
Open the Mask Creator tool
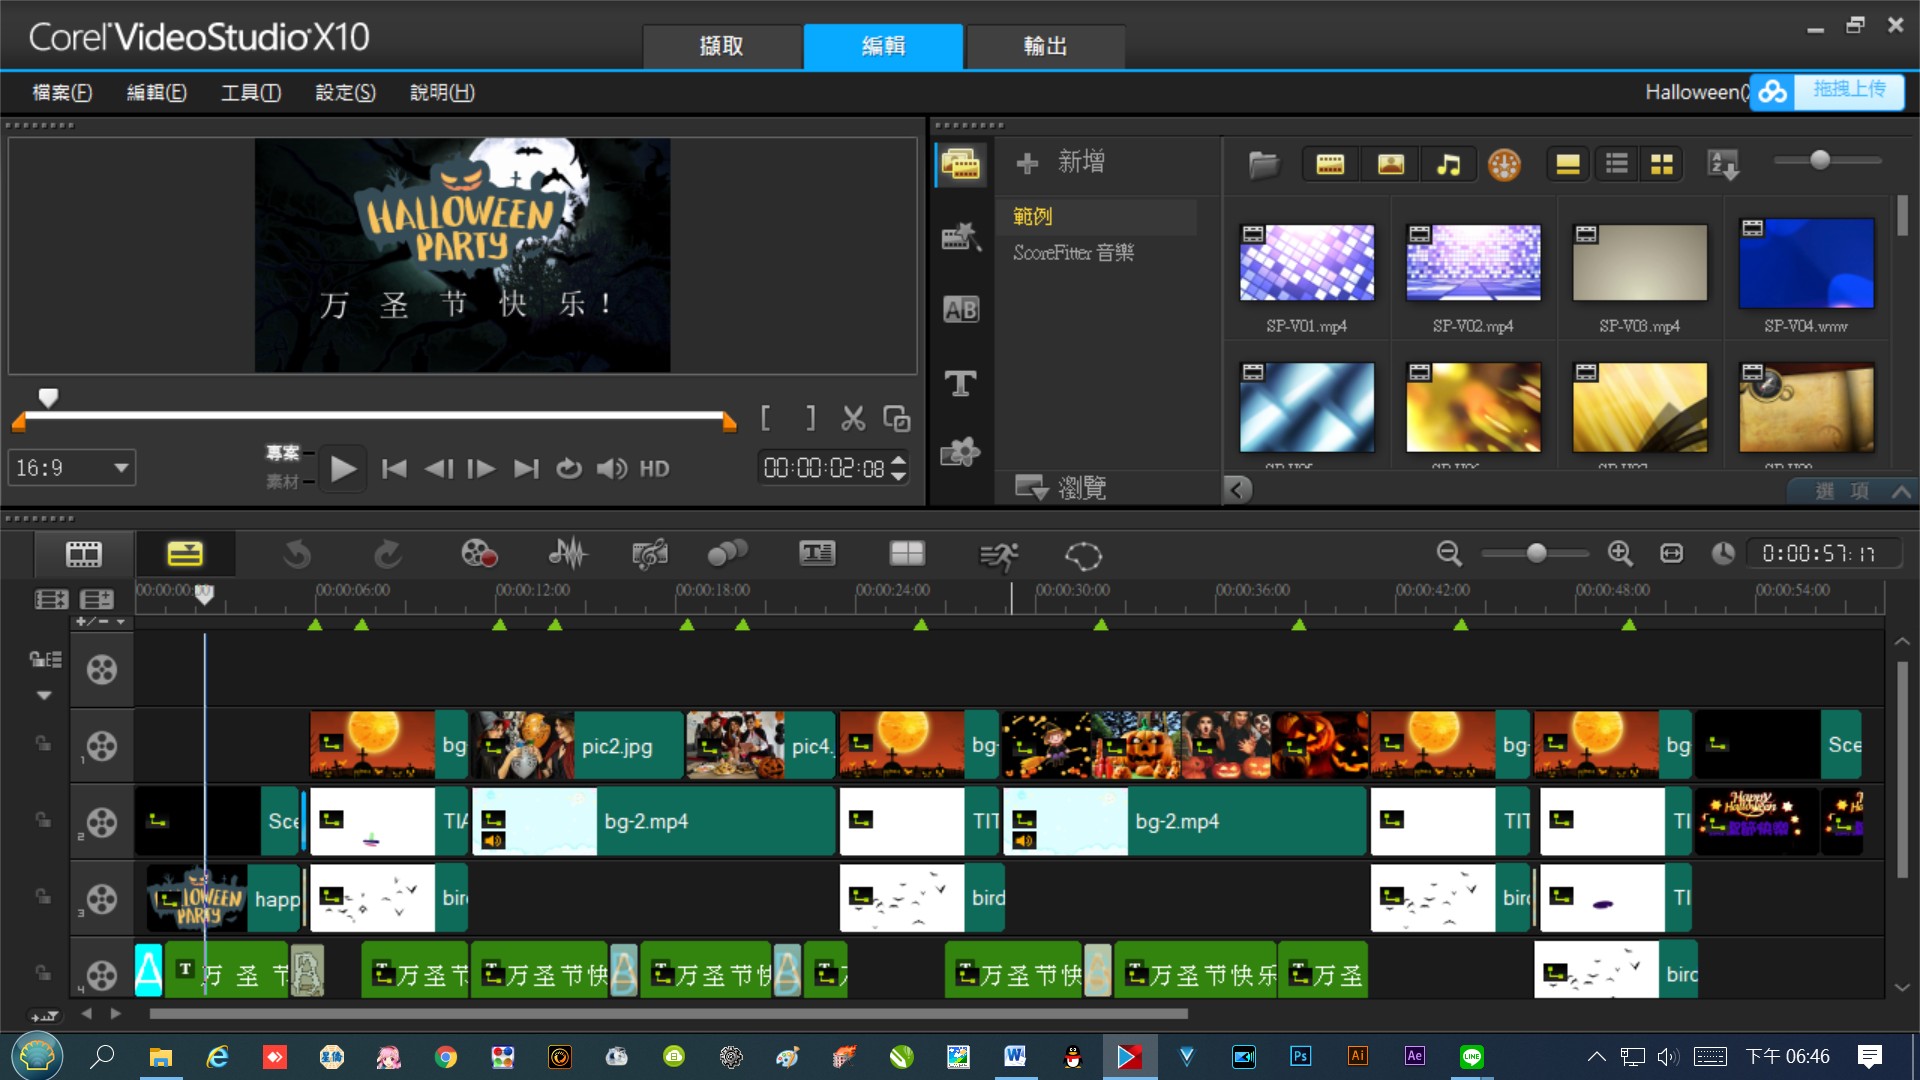click(x=1083, y=556)
